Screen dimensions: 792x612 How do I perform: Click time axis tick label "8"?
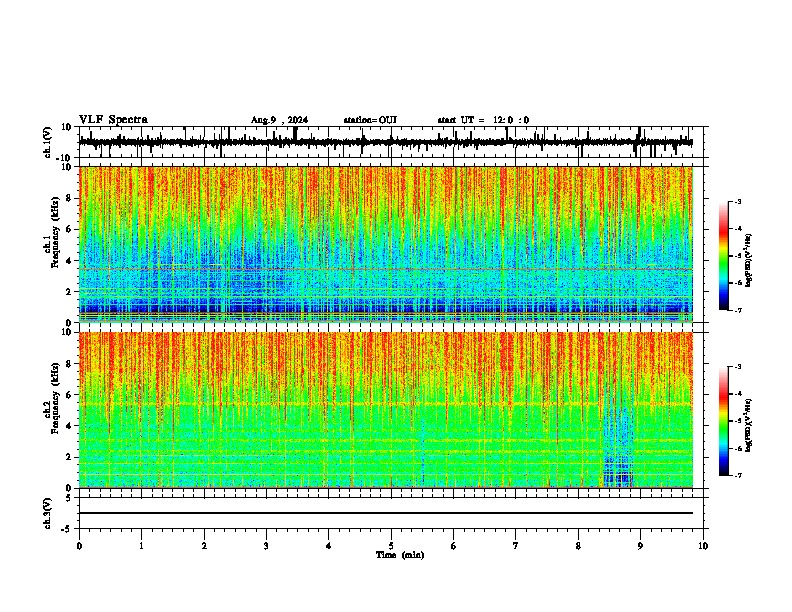point(578,546)
